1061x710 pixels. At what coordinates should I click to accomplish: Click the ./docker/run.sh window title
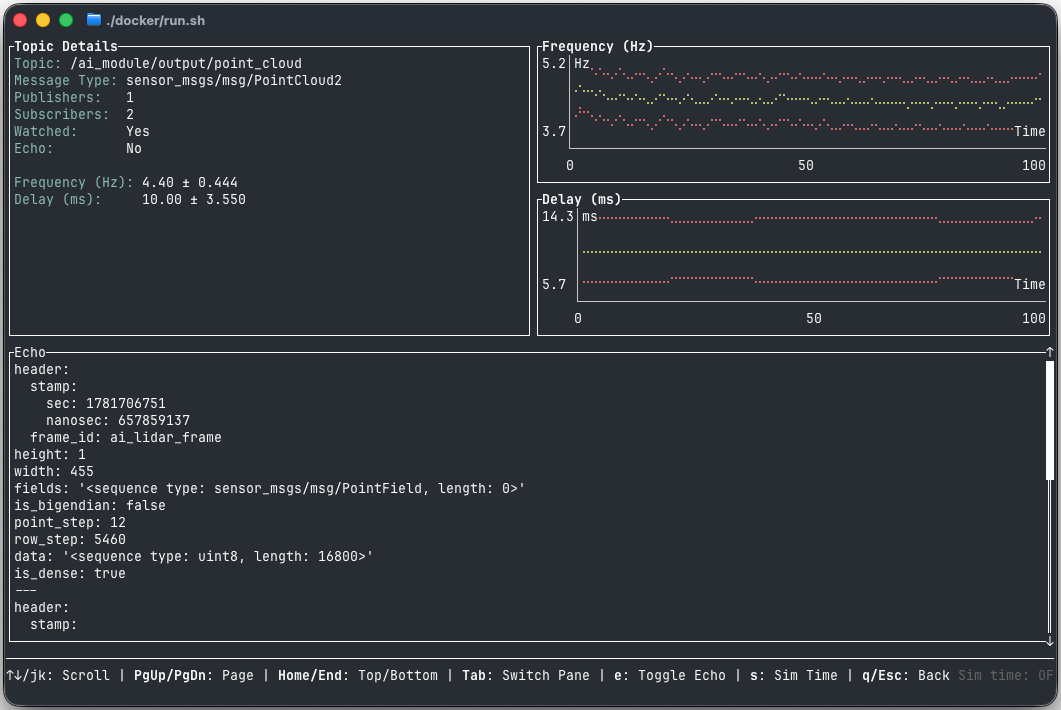click(156, 20)
